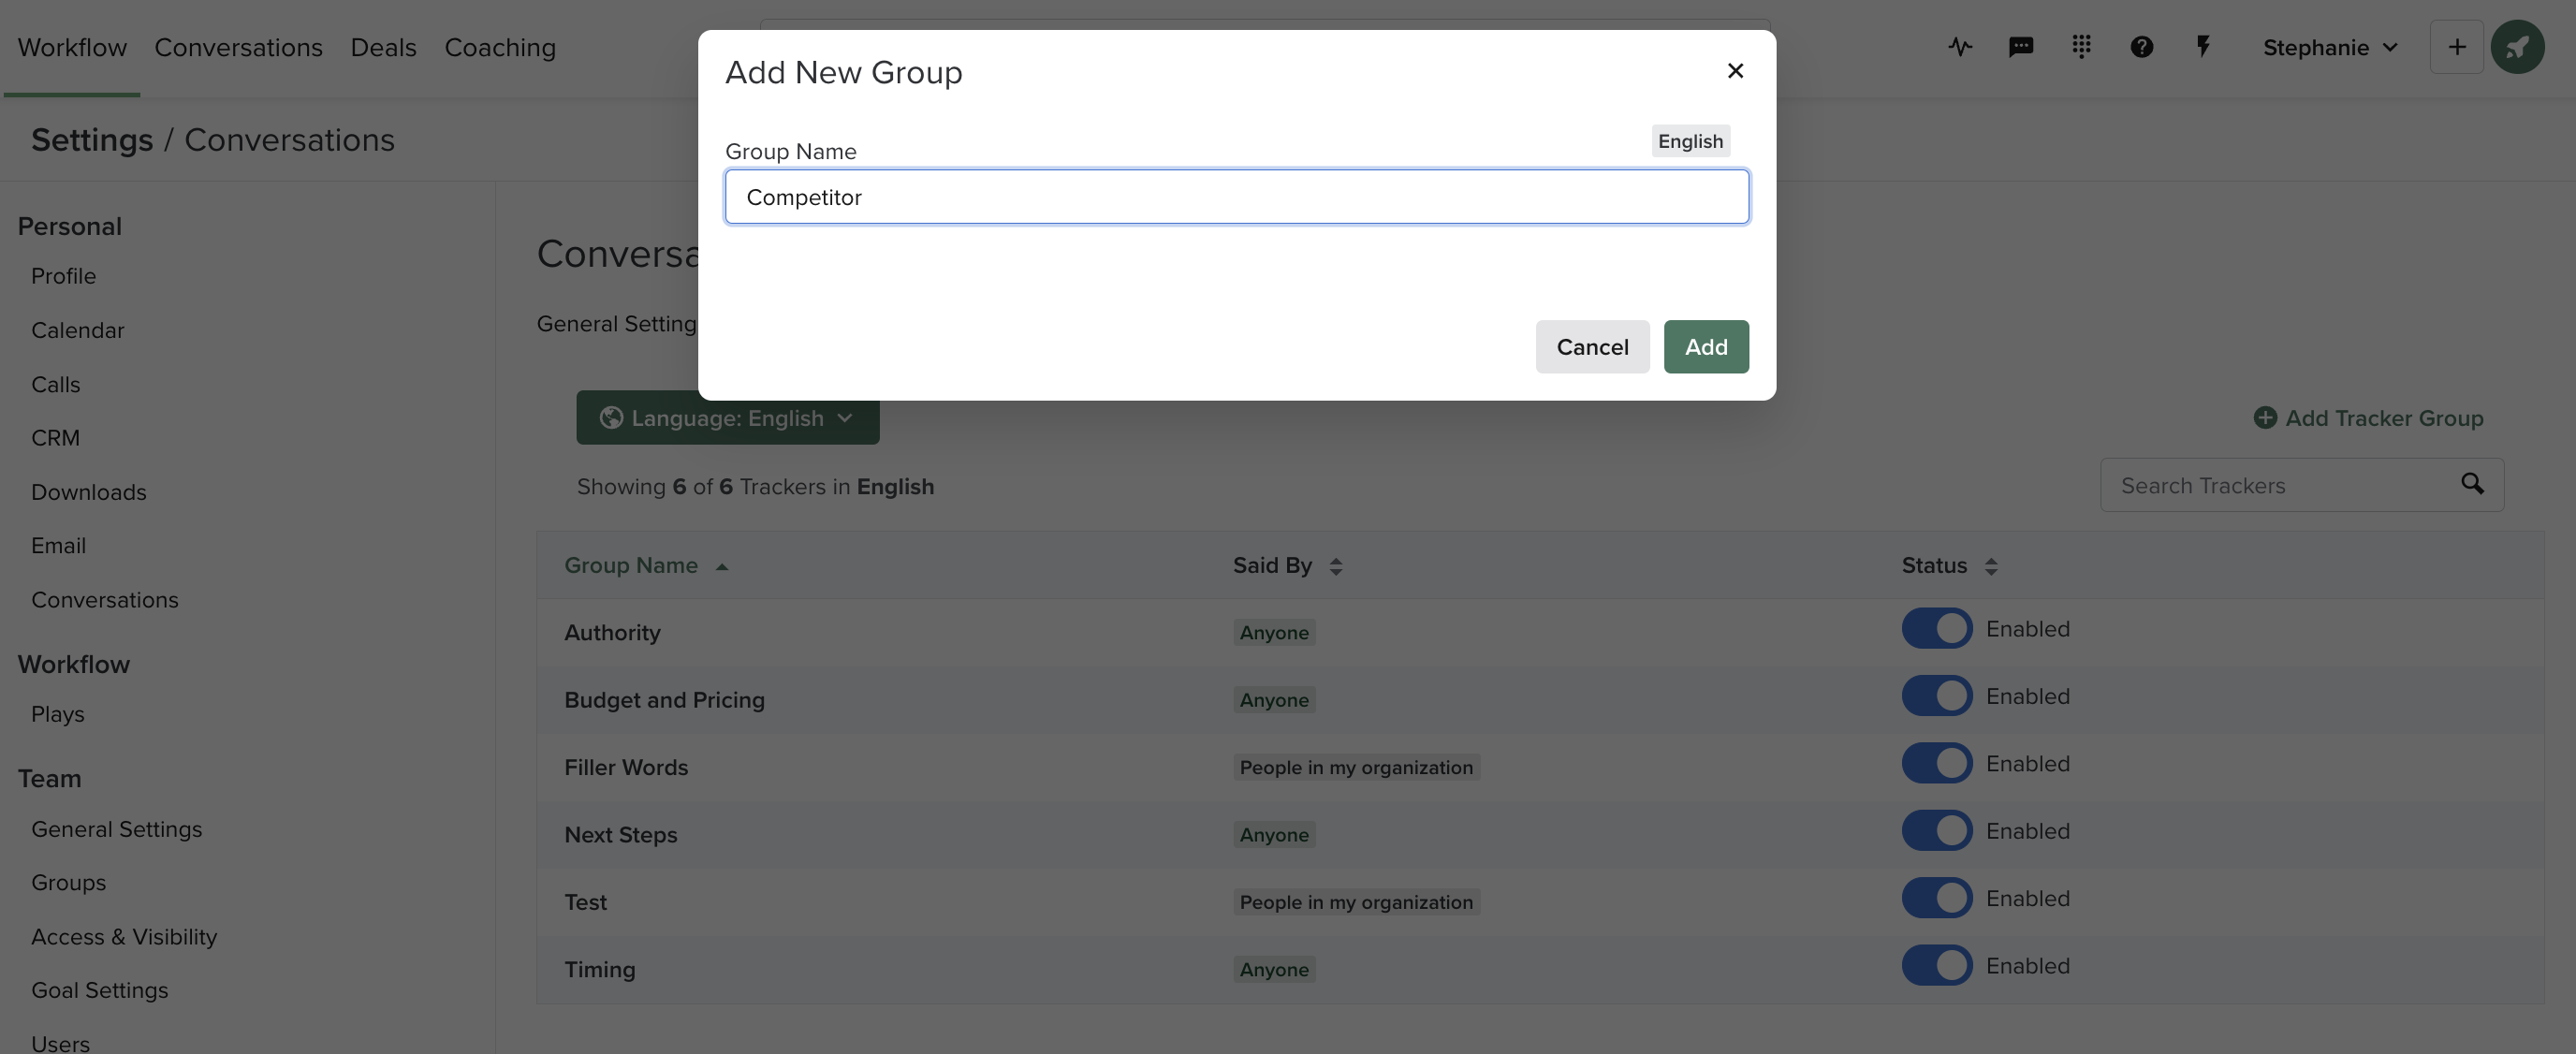Screen dimensions: 2576x1054
Task: Click the lightning bolt icon
Action: 2203,47
